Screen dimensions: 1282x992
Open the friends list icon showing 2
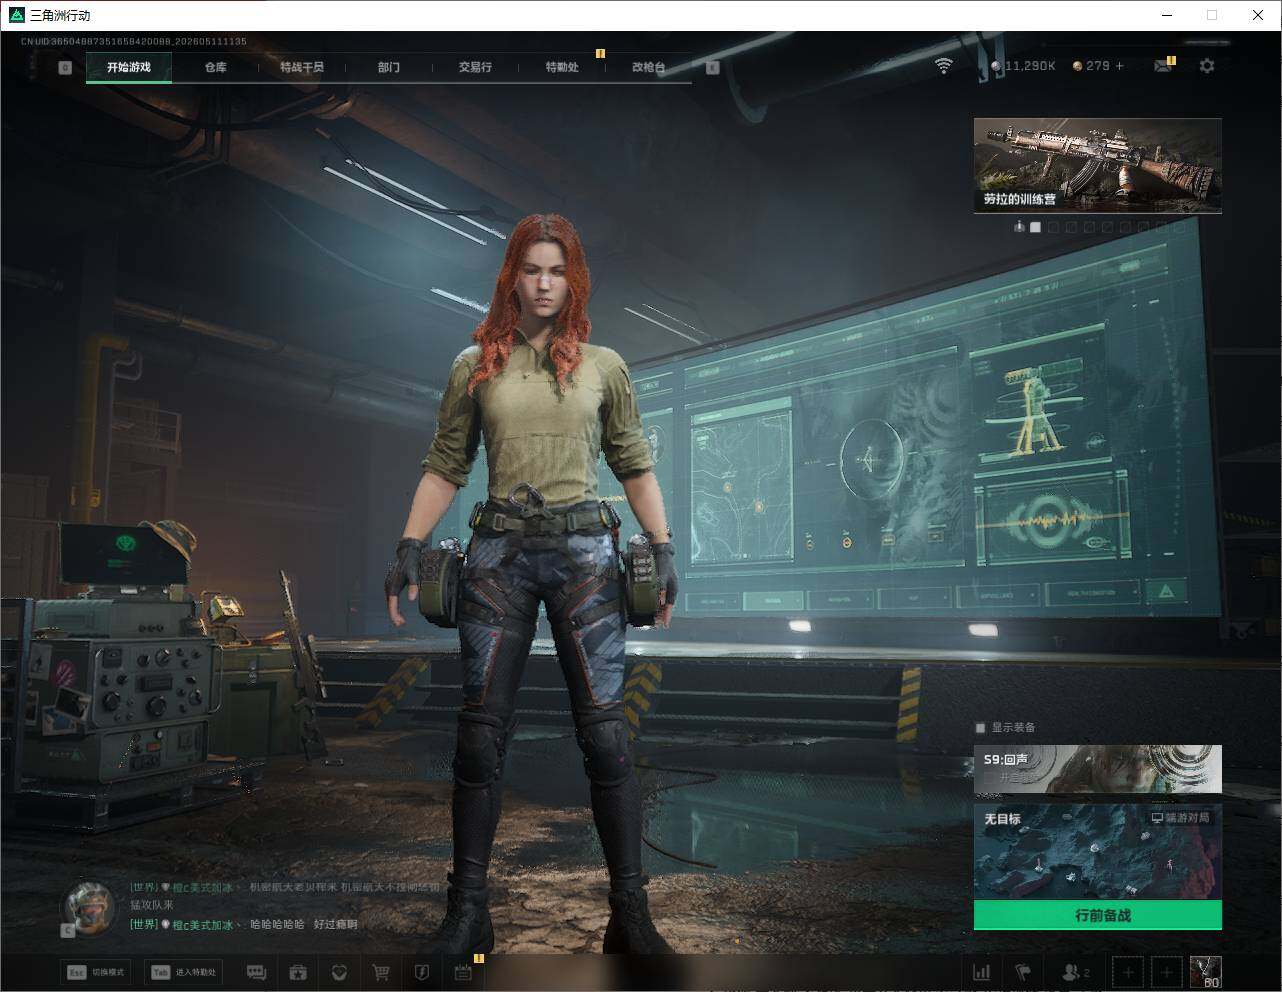(x=1076, y=972)
